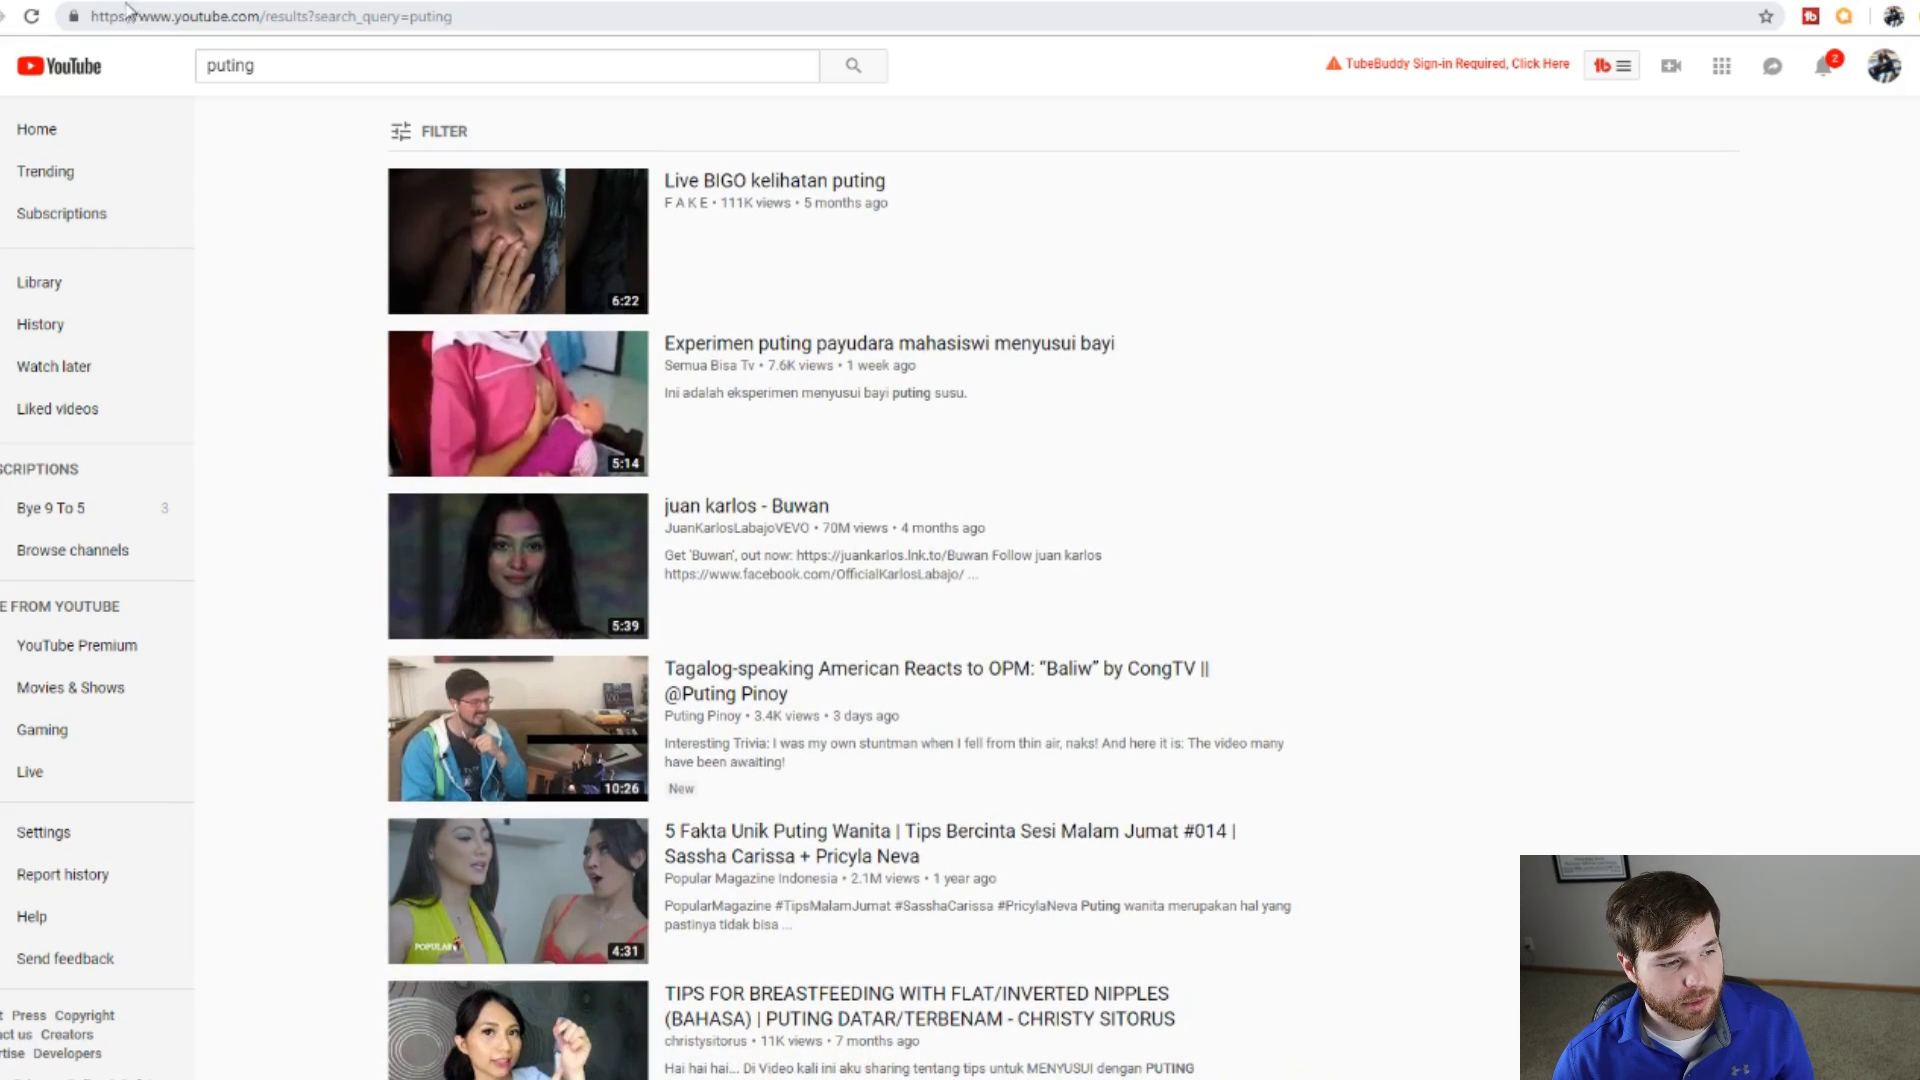Image resolution: width=1920 pixels, height=1080 pixels.
Task: Open the browser profile avatar
Action: pyautogui.click(x=1893, y=16)
